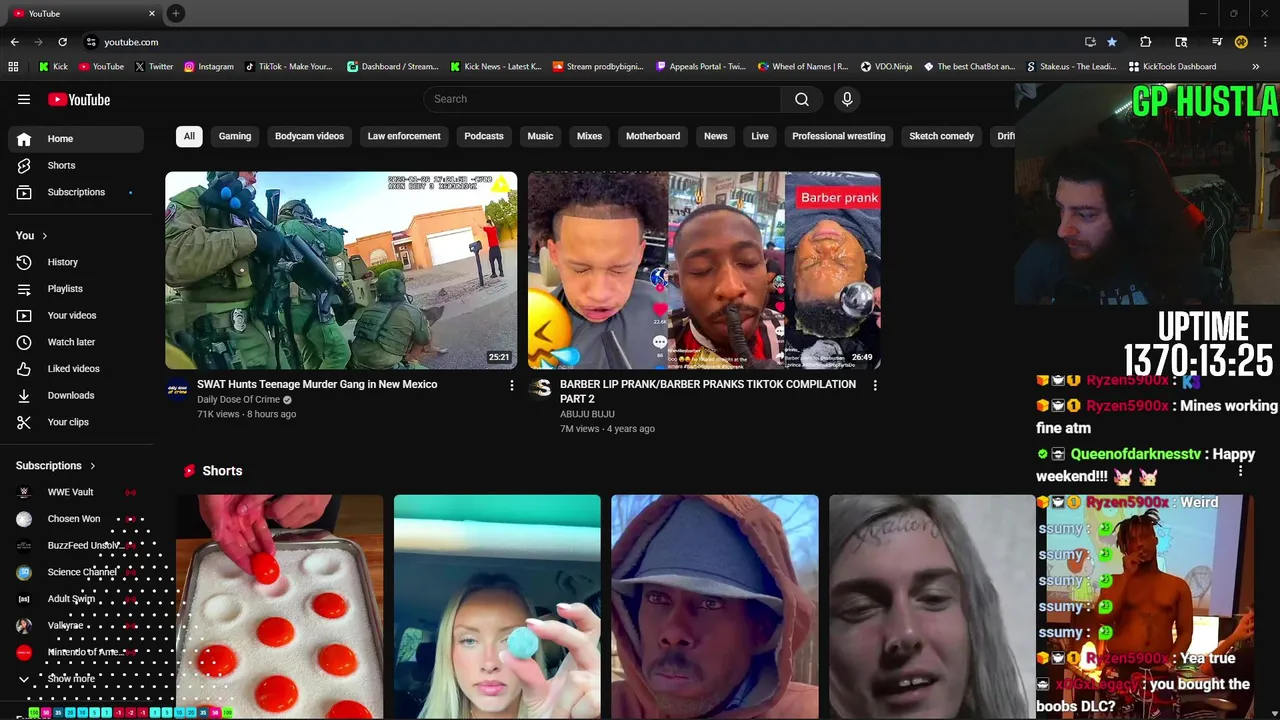
Task: Open Valkyrae subscription channel
Action: click(76, 626)
